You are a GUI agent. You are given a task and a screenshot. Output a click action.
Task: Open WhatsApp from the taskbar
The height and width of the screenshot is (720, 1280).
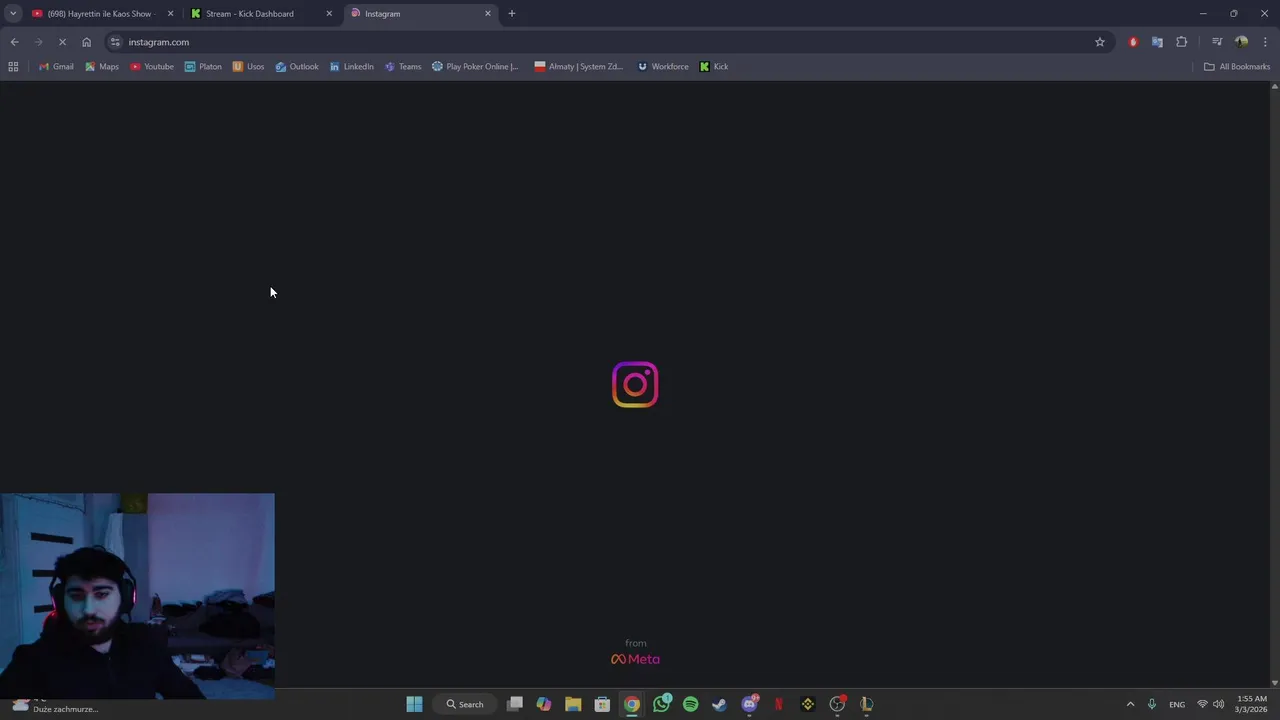click(661, 704)
